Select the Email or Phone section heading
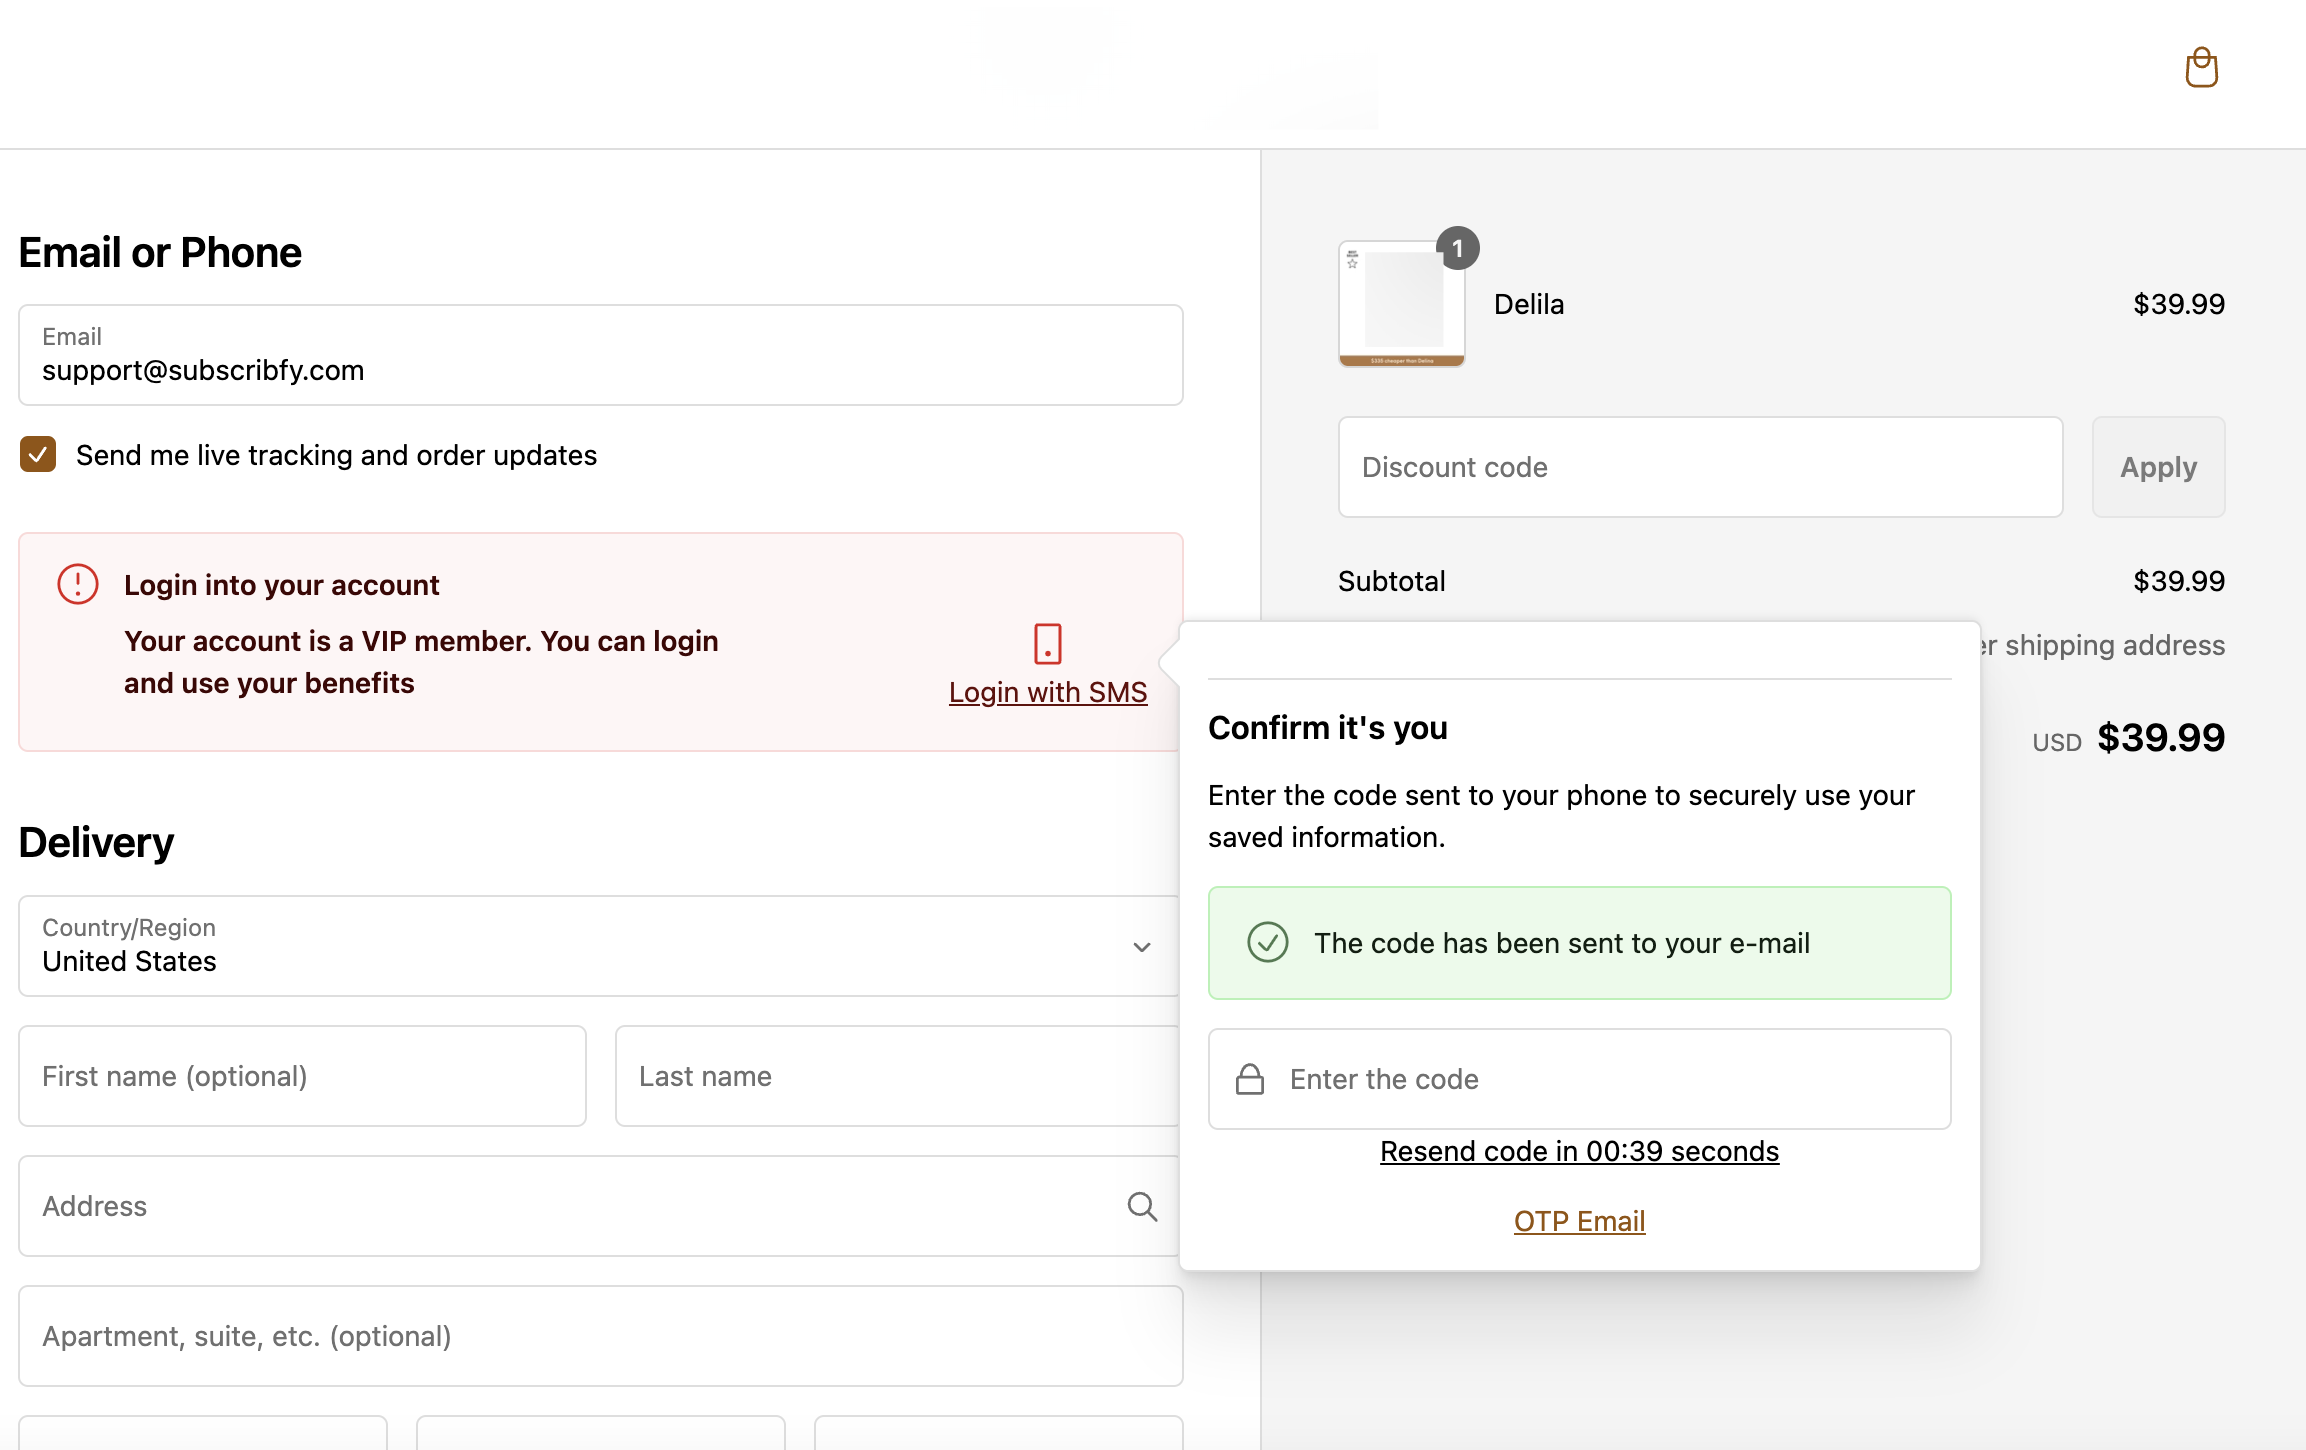2306x1450 pixels. (159, 252)
